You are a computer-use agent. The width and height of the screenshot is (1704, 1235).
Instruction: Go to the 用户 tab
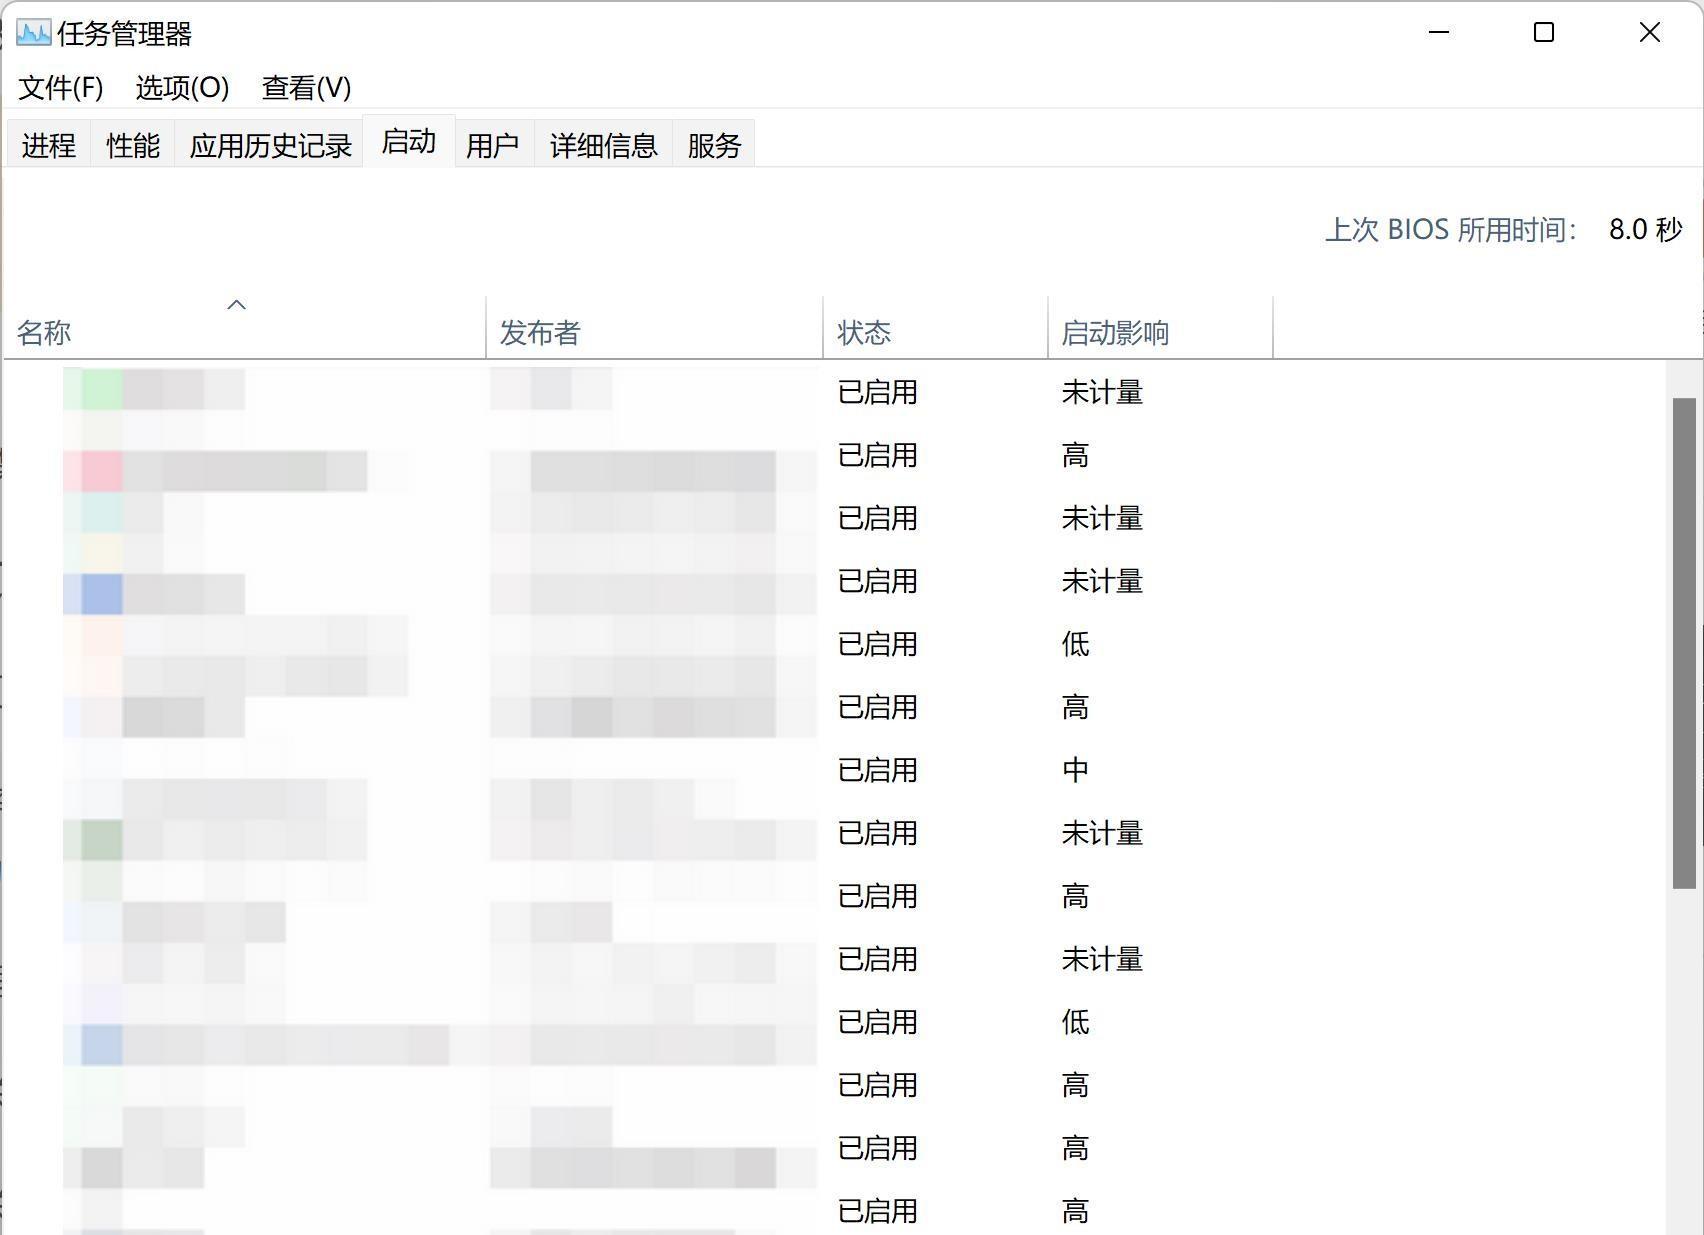pyautogui.click(x=492, y=145)
